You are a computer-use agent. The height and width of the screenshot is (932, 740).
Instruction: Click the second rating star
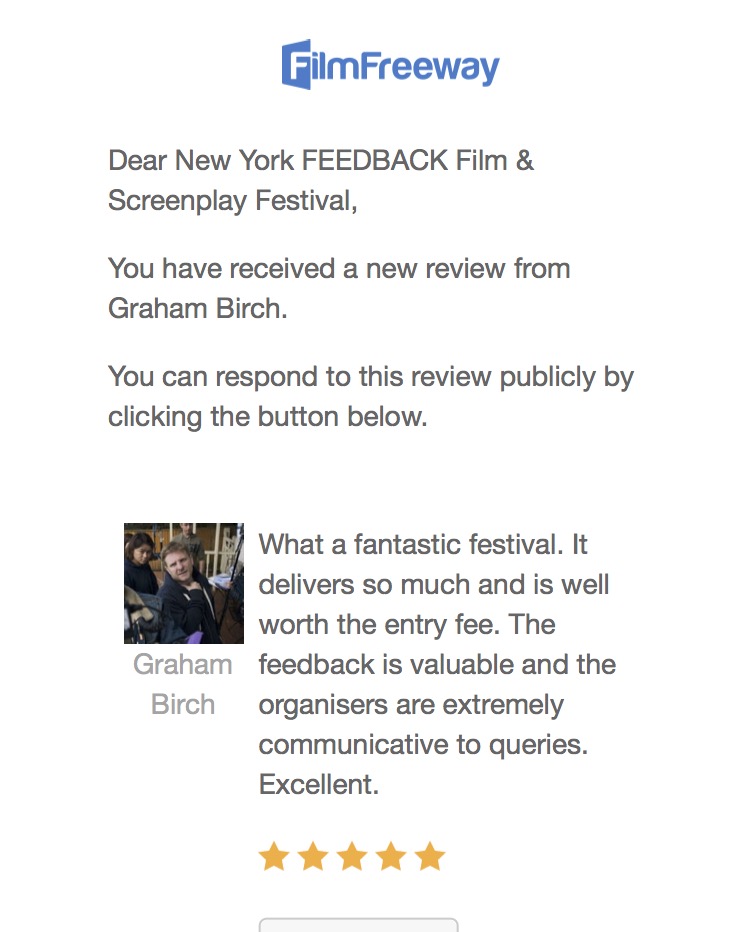(x=313, y=856)
